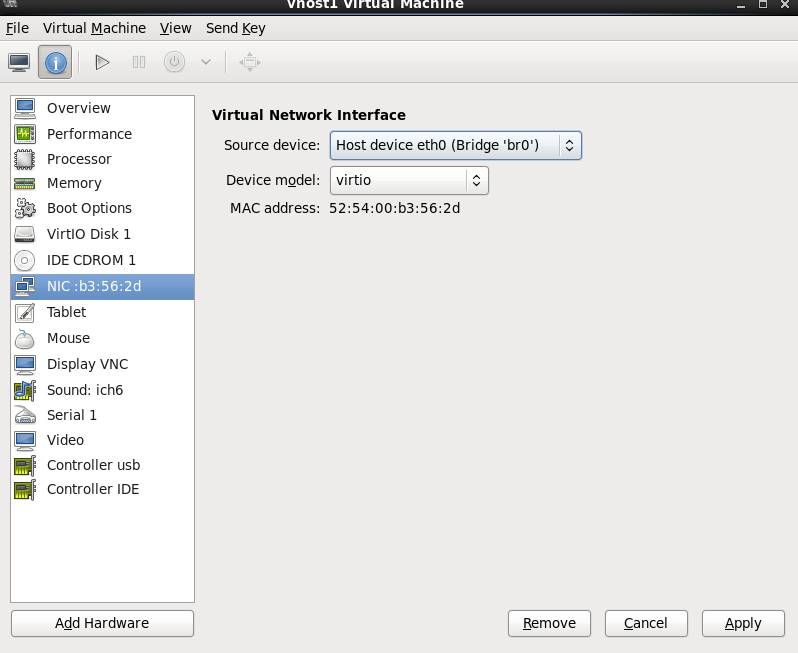Click the Apply button
798x653 pixels.
coord(743,623)
